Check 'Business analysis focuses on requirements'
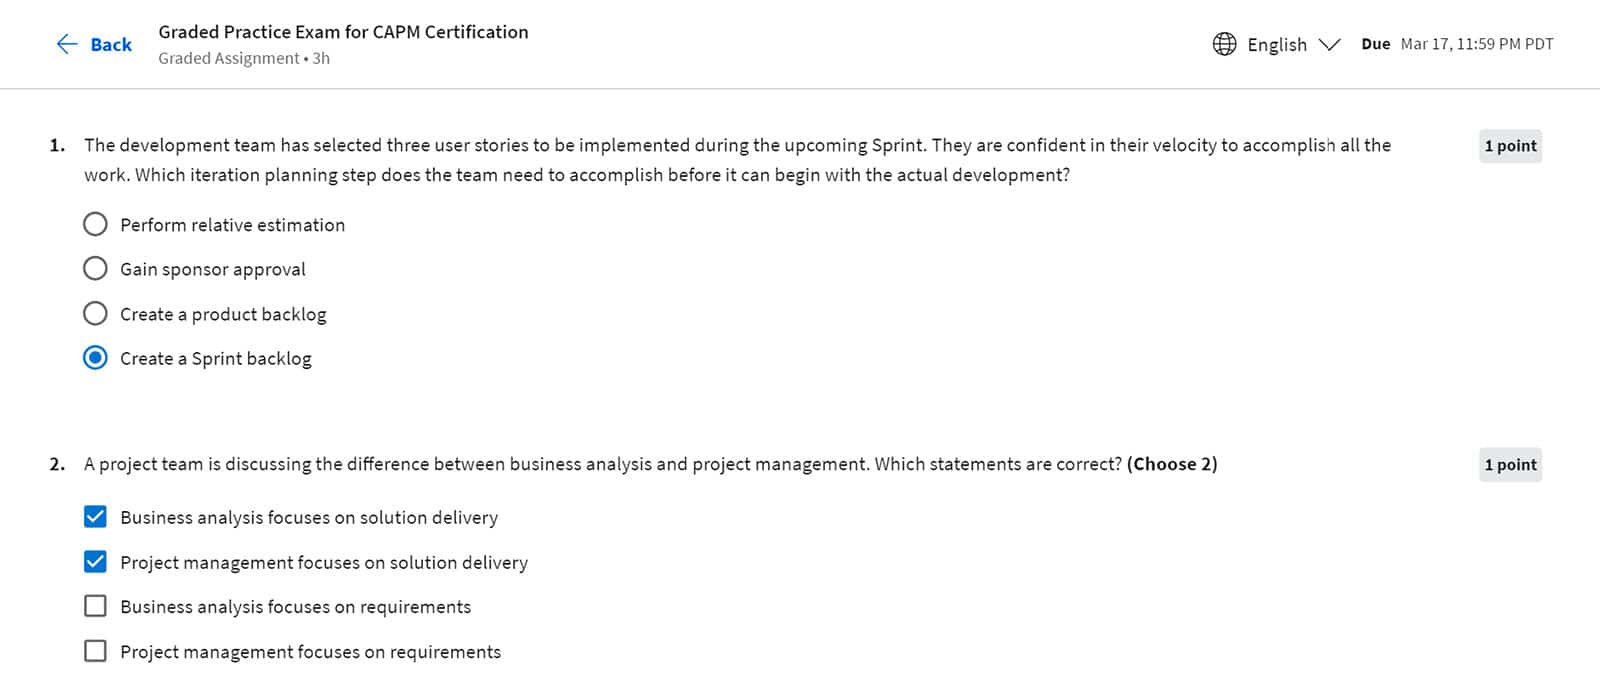 [95, 605]
